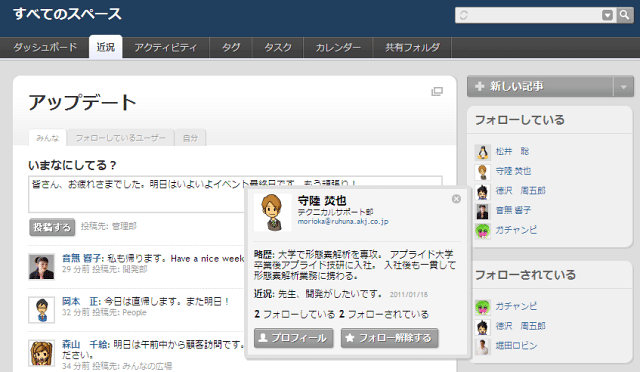
Task: Click green avatar beside ガチャンピ in フォローしている
Action: (483, 230)
